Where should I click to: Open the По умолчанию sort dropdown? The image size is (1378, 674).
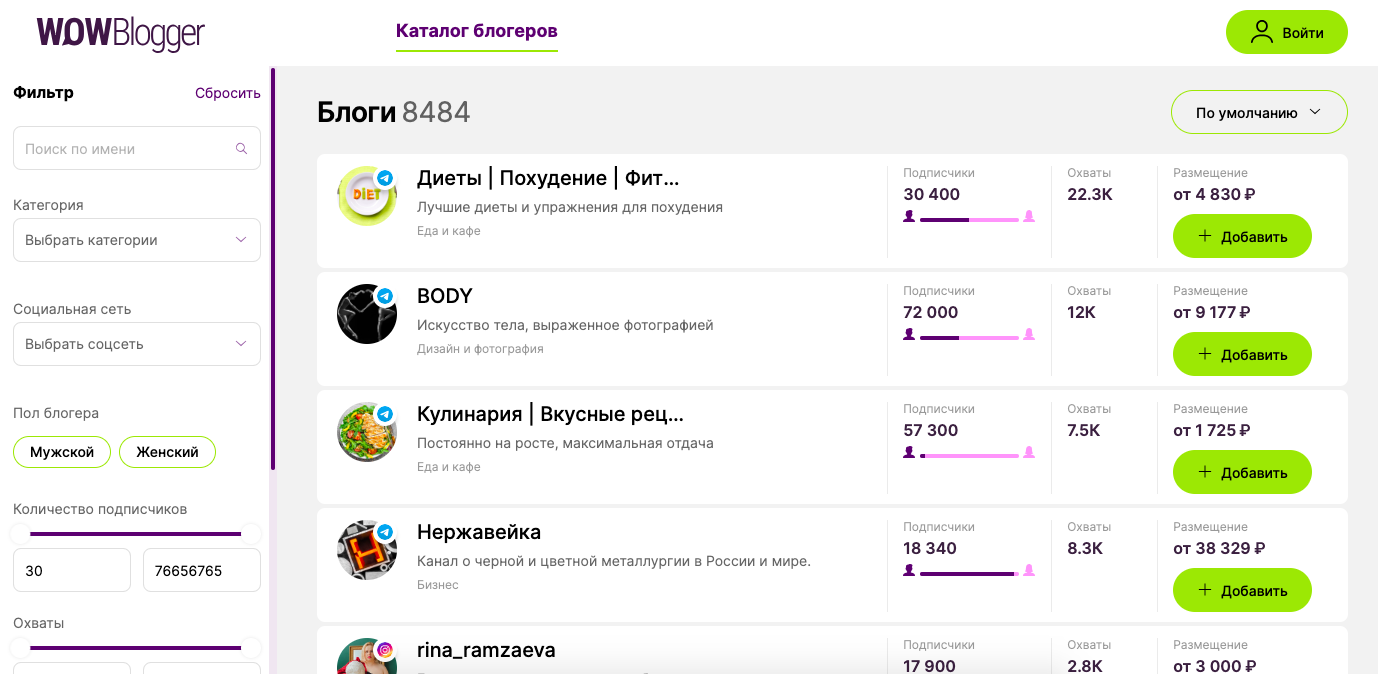click(1259, 112)
